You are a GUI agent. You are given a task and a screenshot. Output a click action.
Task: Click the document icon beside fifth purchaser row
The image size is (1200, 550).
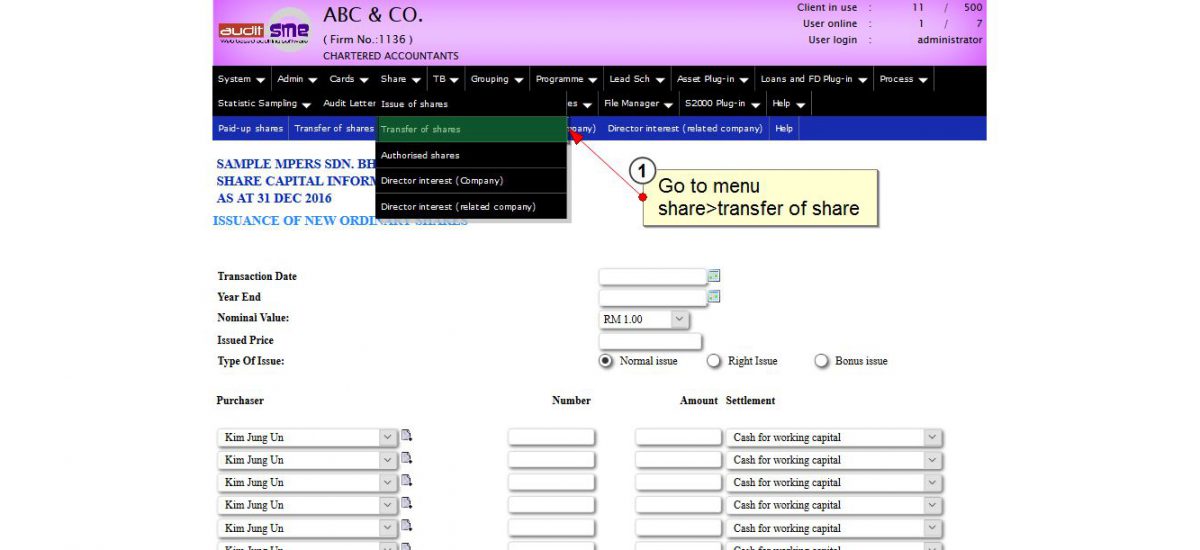(x=407, y=527)
